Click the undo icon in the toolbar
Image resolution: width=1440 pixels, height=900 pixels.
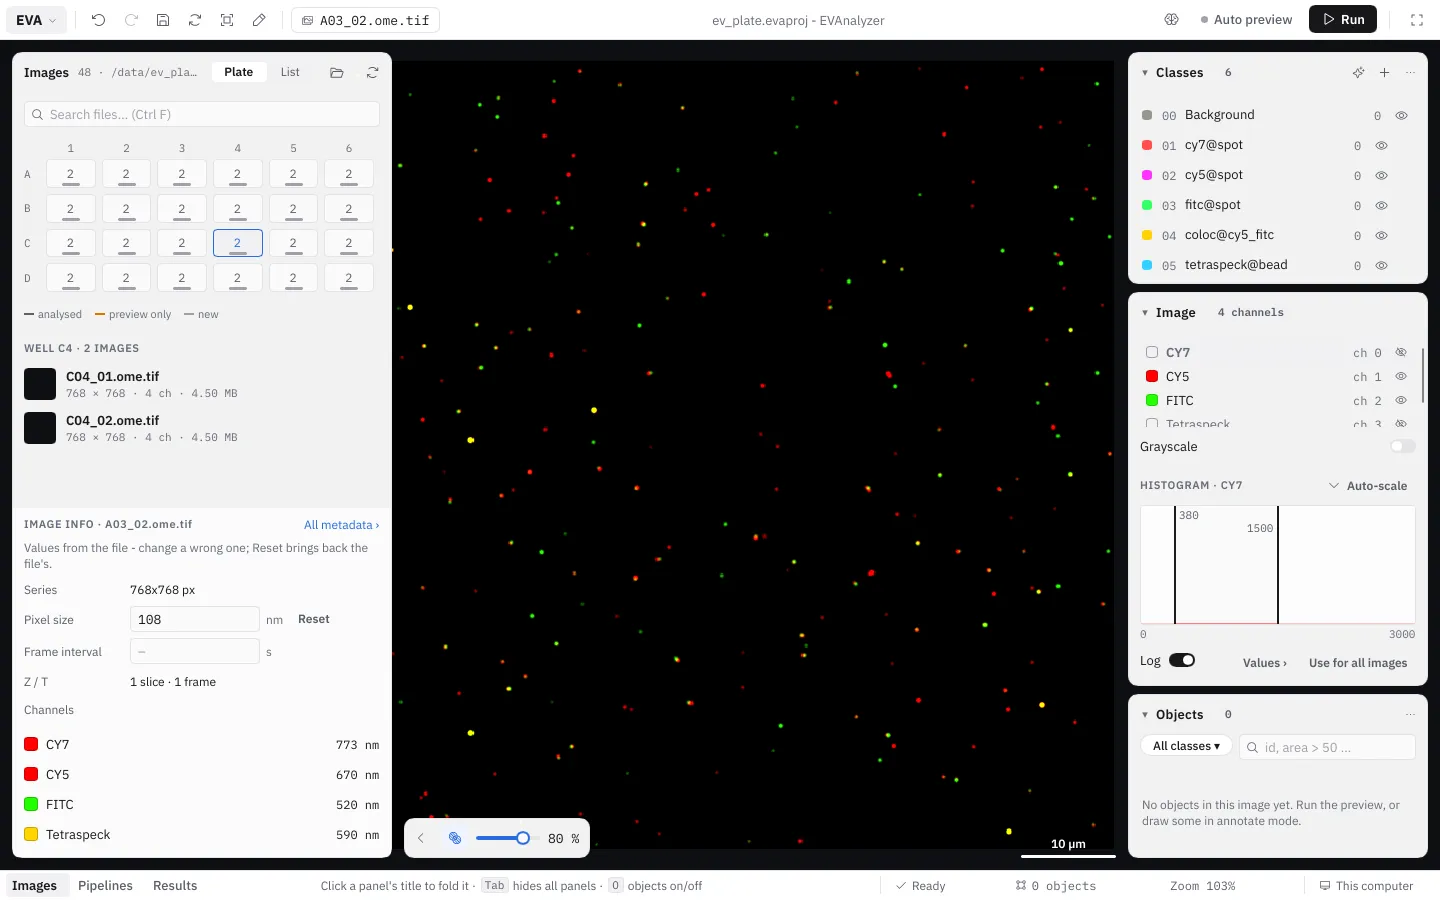tap(98, 20)
